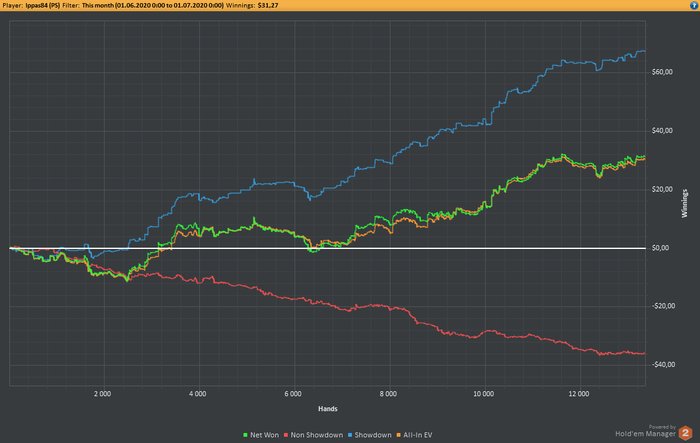Click the $60,00 axis label
700x443 pixels.
click(662, 72)
